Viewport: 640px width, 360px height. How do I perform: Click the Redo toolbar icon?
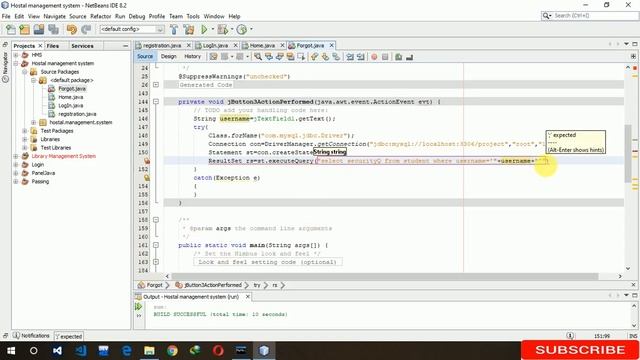click(86, 29)
